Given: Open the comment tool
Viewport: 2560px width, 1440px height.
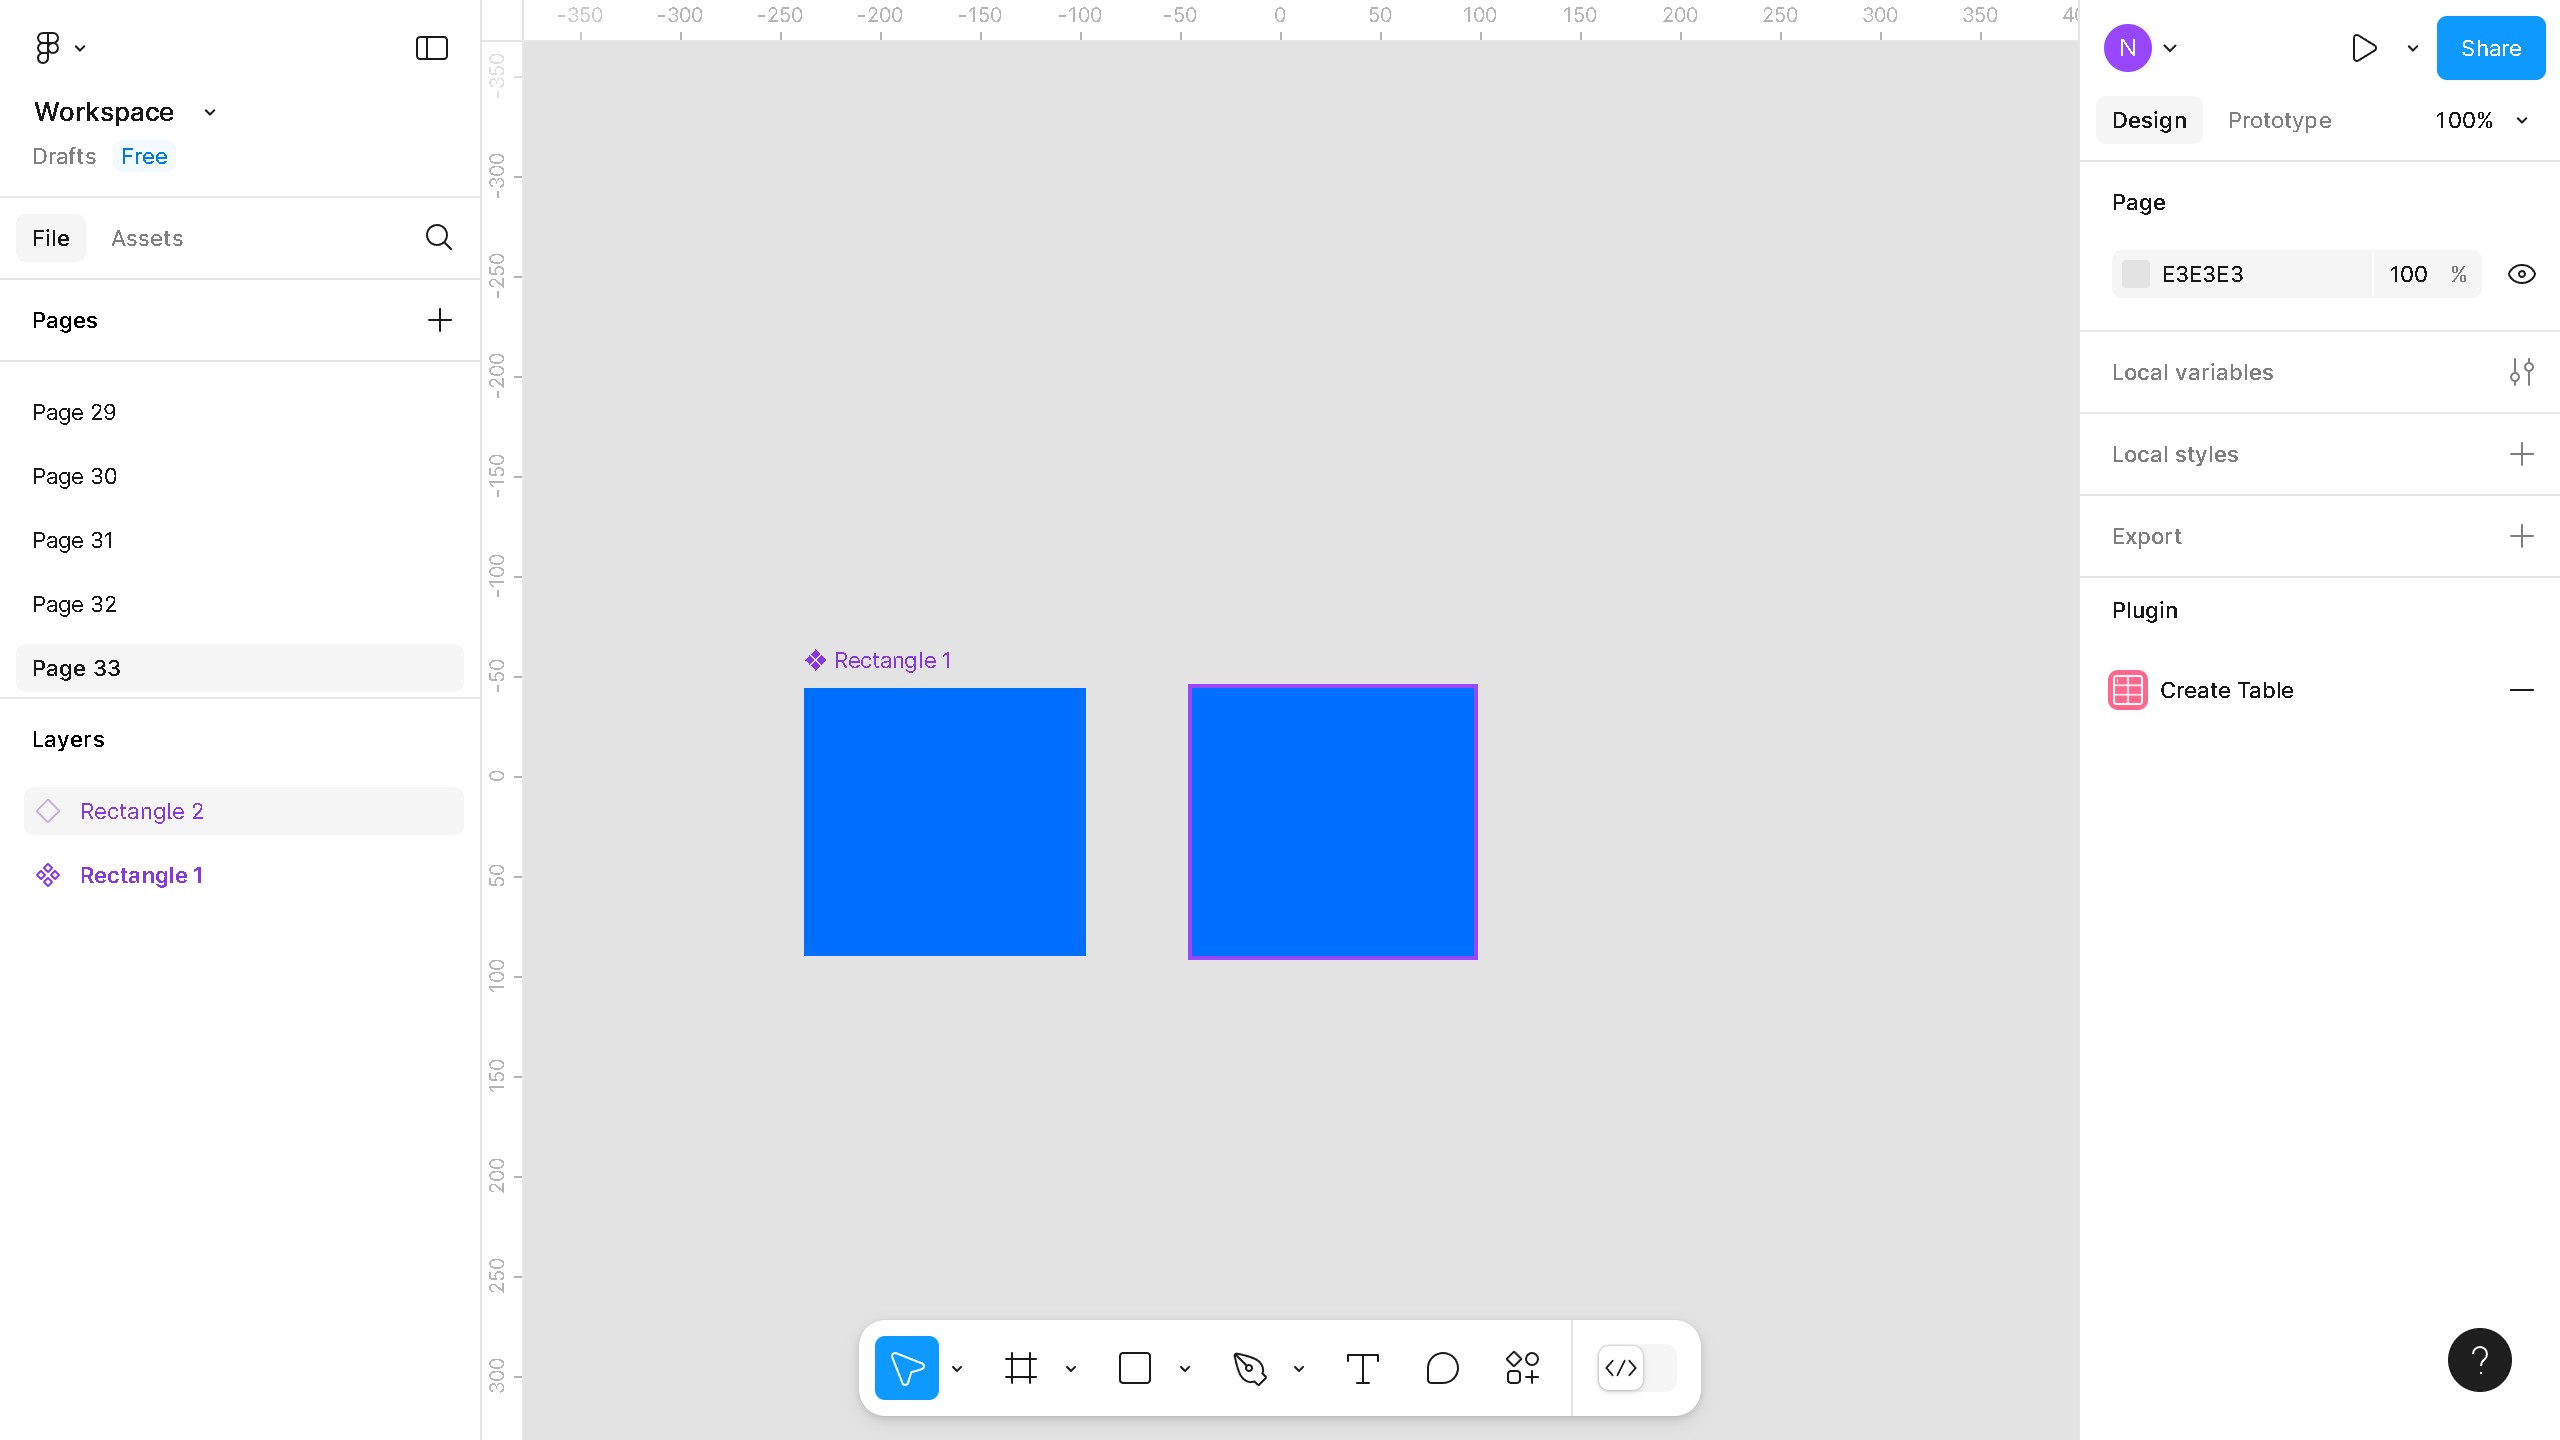Looking at the screenshot, I should (x=1441, y=1367).
